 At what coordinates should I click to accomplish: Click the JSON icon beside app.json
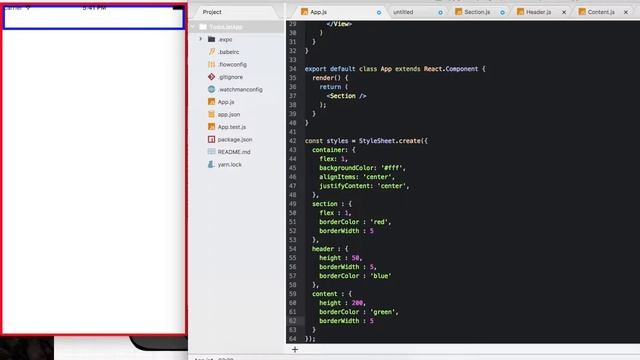(x=211, y=114)
